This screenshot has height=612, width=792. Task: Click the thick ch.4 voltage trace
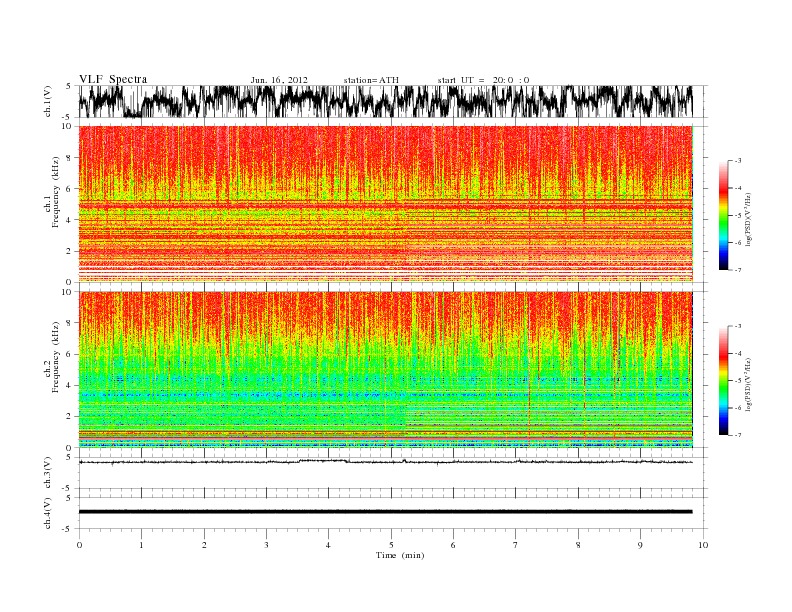(x=385, y=512)
